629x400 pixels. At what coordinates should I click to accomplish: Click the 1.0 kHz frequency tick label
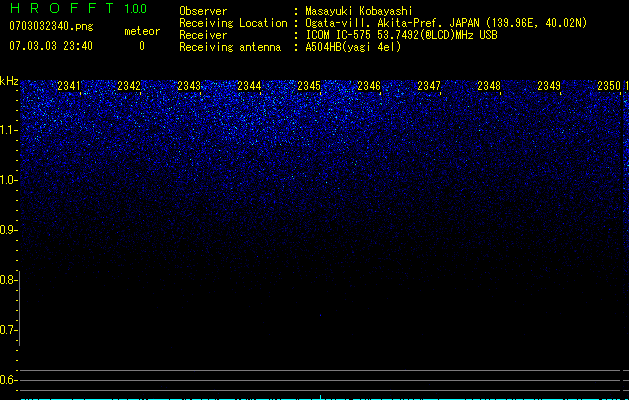[8, 180]
